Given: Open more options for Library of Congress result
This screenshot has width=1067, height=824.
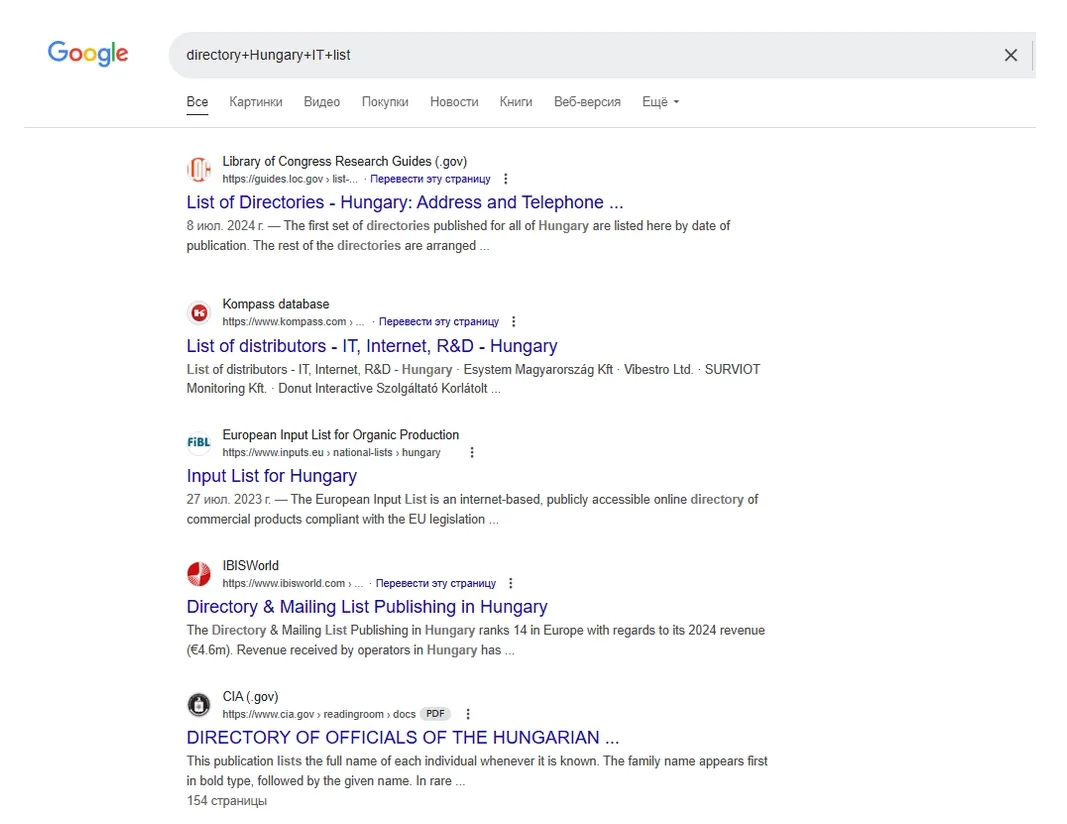Looking at the screenshot, I should (506, 179).
